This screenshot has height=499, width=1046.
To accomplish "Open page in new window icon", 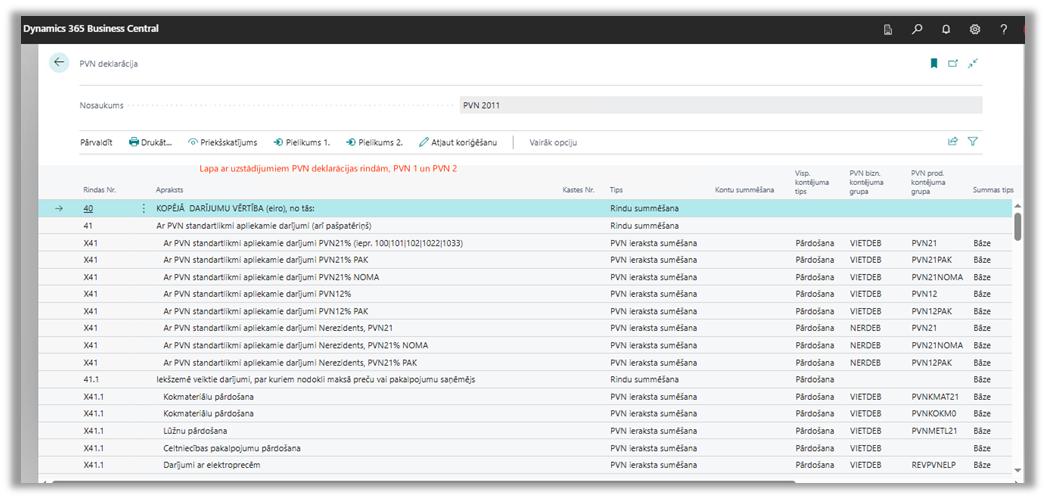I will [x=953, y=63].
